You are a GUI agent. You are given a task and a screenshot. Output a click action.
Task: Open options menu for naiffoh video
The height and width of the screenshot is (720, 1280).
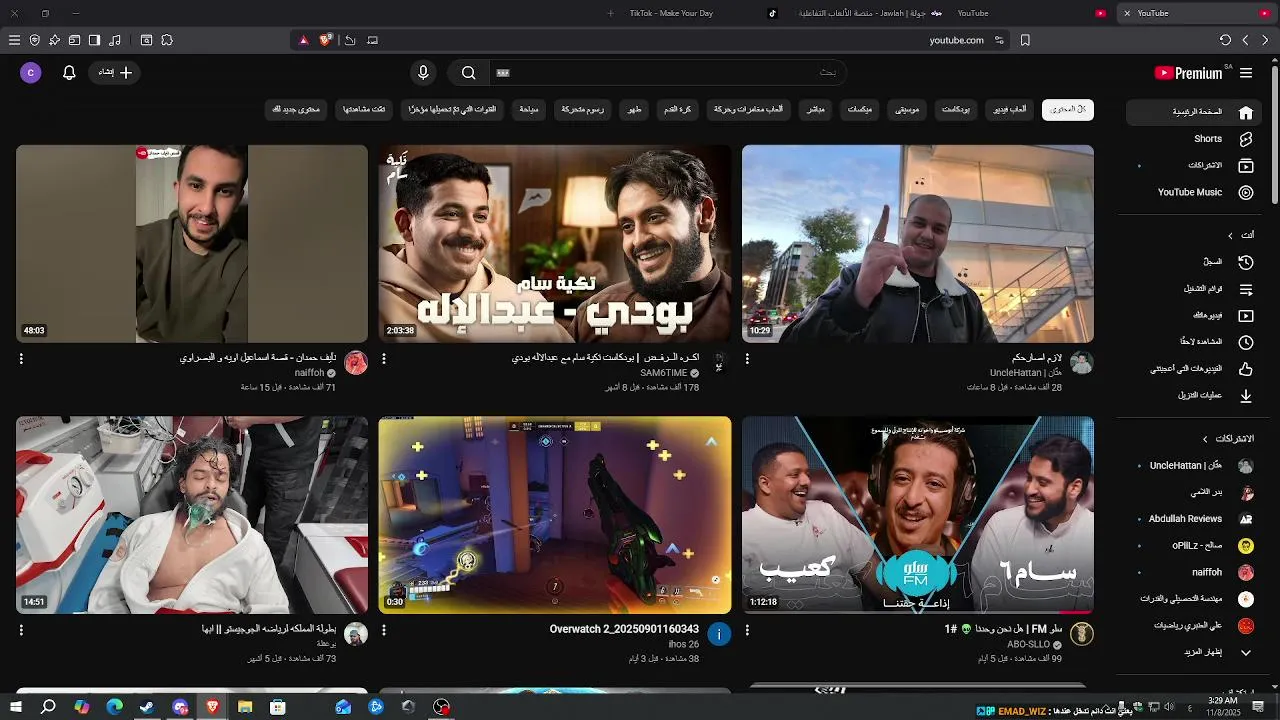[x=21, y=358]
